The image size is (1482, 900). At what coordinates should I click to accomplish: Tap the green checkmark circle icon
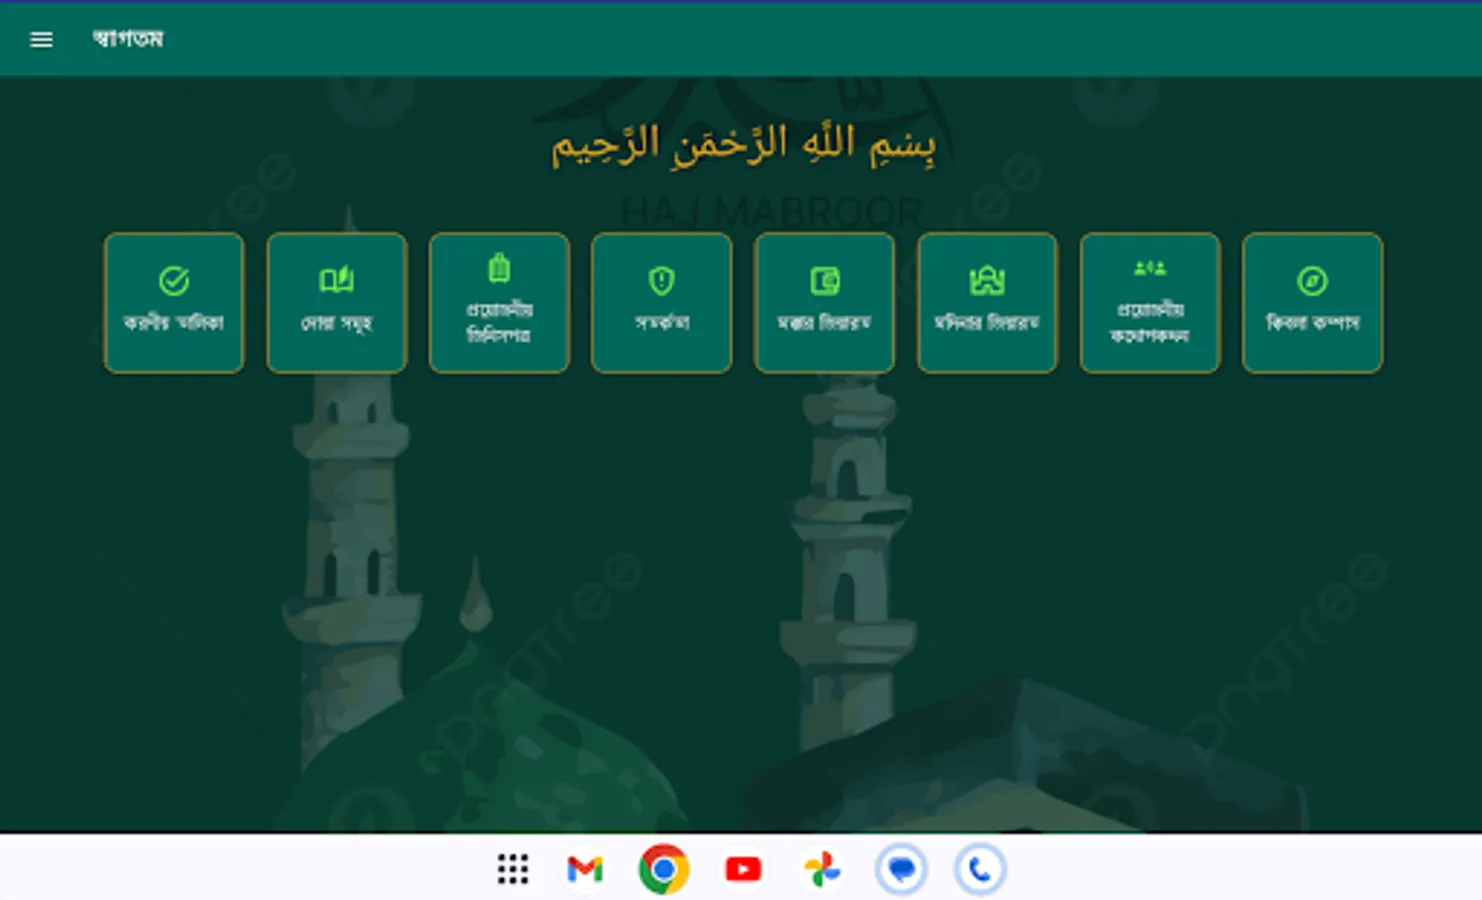pyautogui.click(x=174, y=278)
